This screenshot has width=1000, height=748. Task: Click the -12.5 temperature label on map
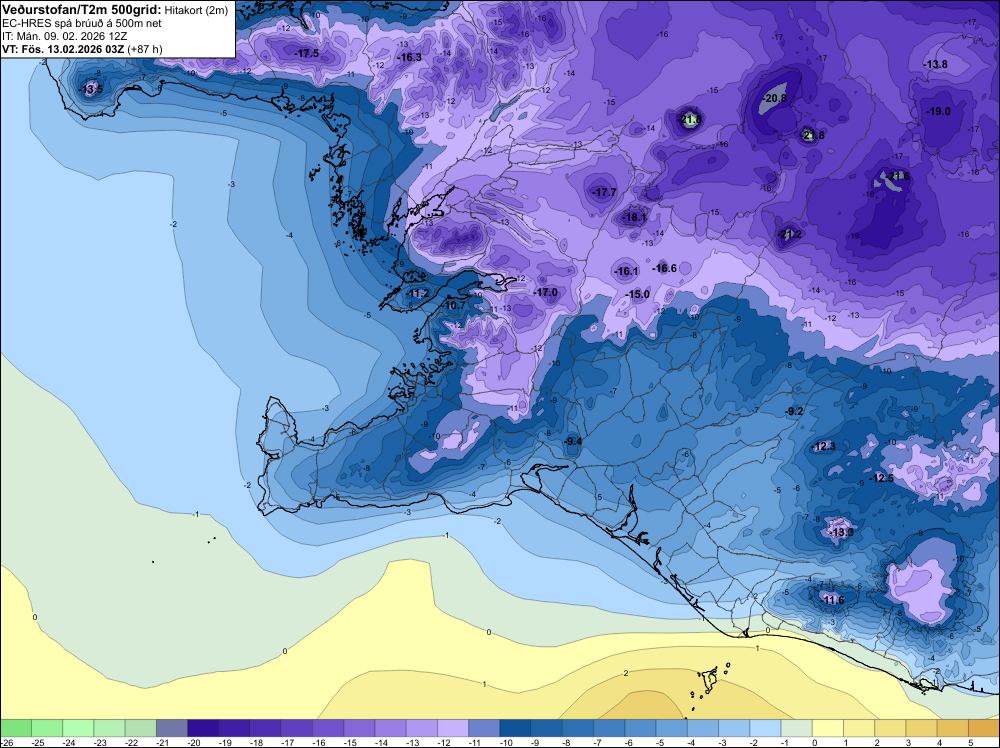tap(883, 478)
